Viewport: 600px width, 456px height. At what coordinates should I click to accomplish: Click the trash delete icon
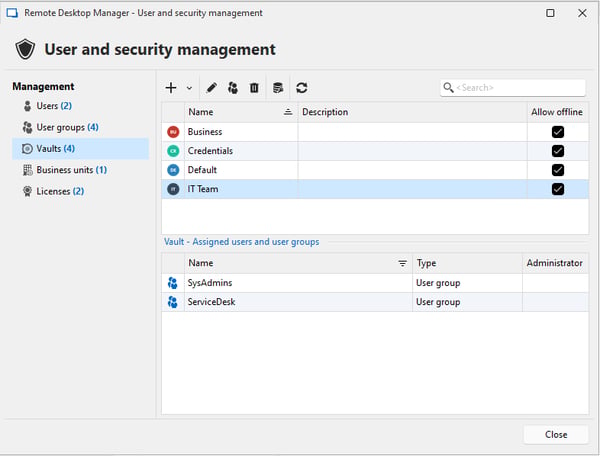coord(254,88)
